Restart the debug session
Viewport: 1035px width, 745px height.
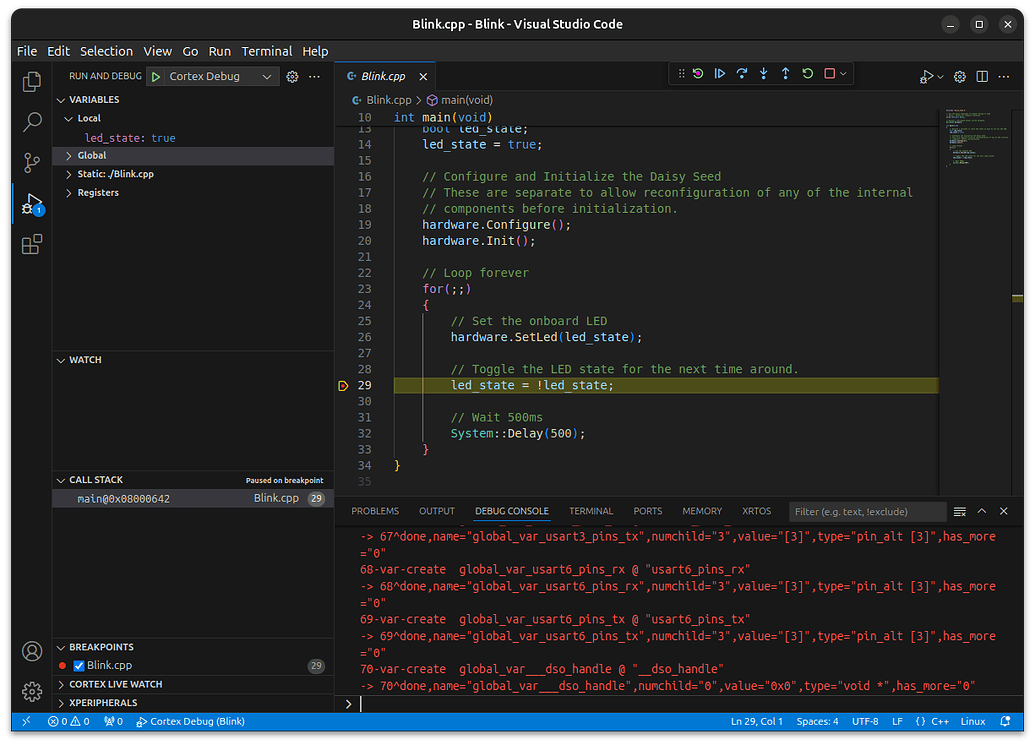click(807, 74)
